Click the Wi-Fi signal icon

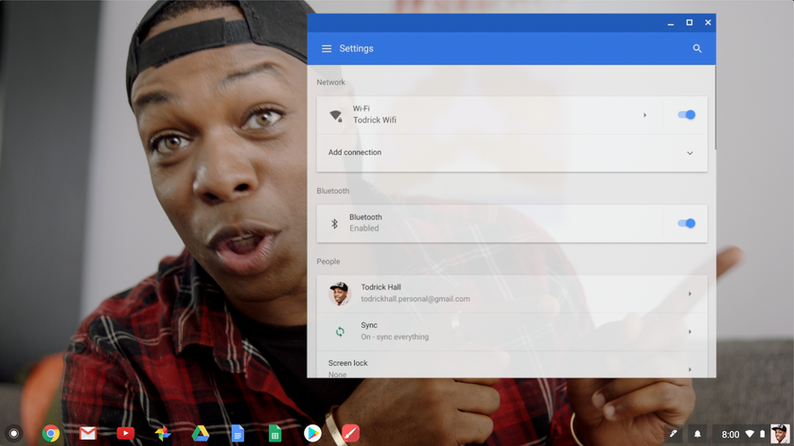click(x=336, y=115)
